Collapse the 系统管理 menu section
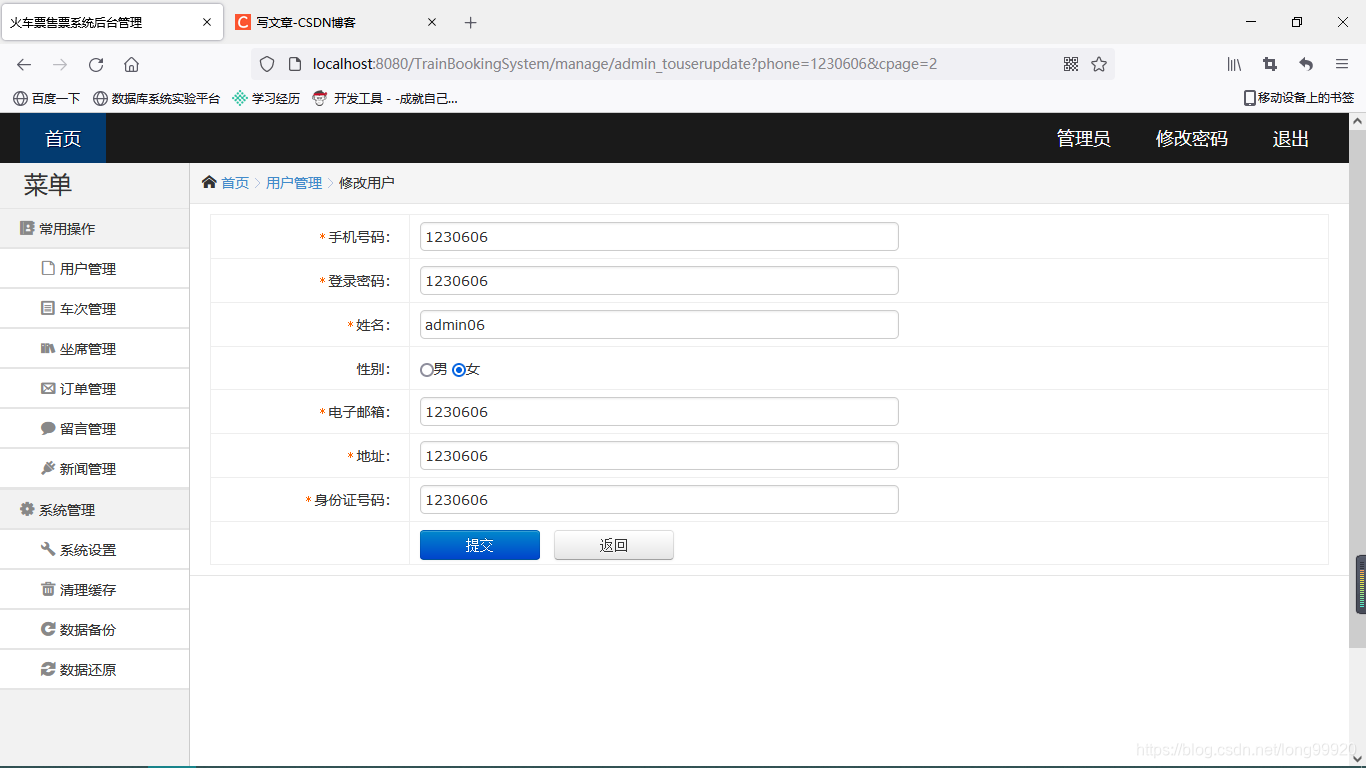Image resolution: width=1366 pixels, height=768 pixels. point(94,509)
